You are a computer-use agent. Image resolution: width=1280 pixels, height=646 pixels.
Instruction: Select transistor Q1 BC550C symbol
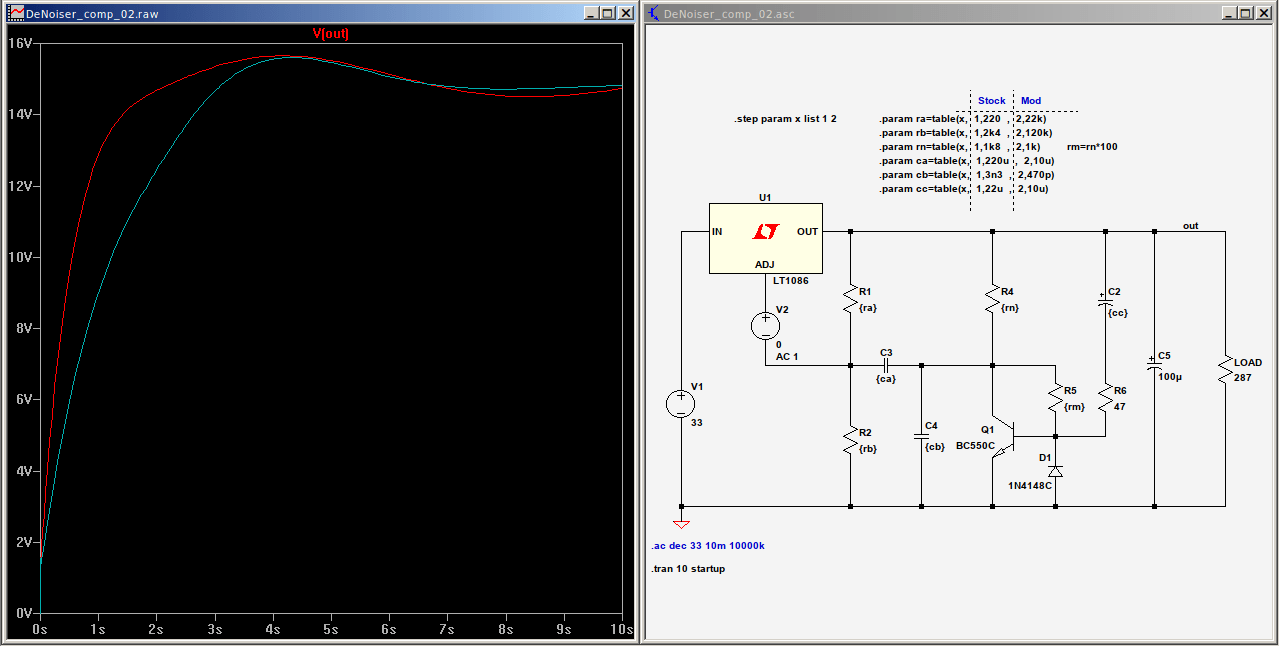click(x=1003, y=435)
